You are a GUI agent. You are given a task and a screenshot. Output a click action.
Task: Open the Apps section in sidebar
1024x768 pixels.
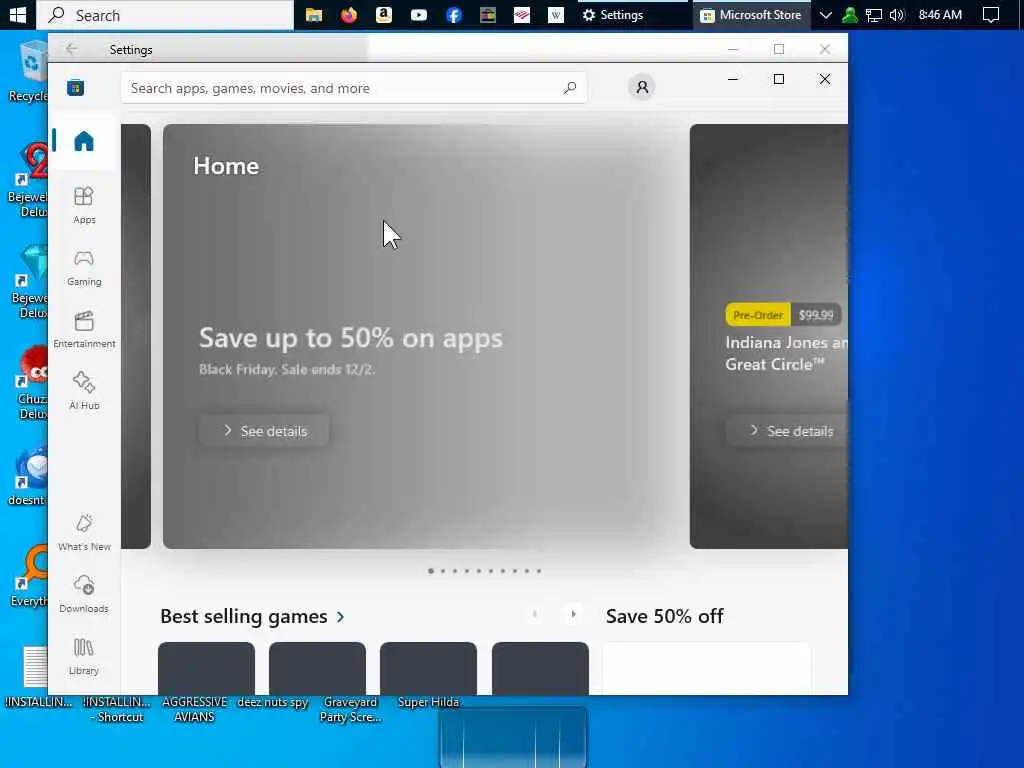[x=84, y=205]
